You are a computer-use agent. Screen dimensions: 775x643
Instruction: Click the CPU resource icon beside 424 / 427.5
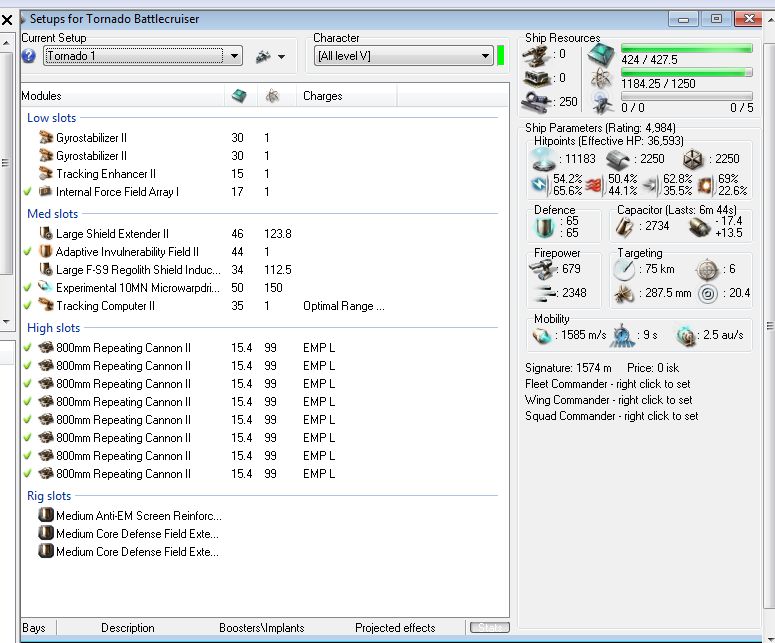tap(601, 54)
